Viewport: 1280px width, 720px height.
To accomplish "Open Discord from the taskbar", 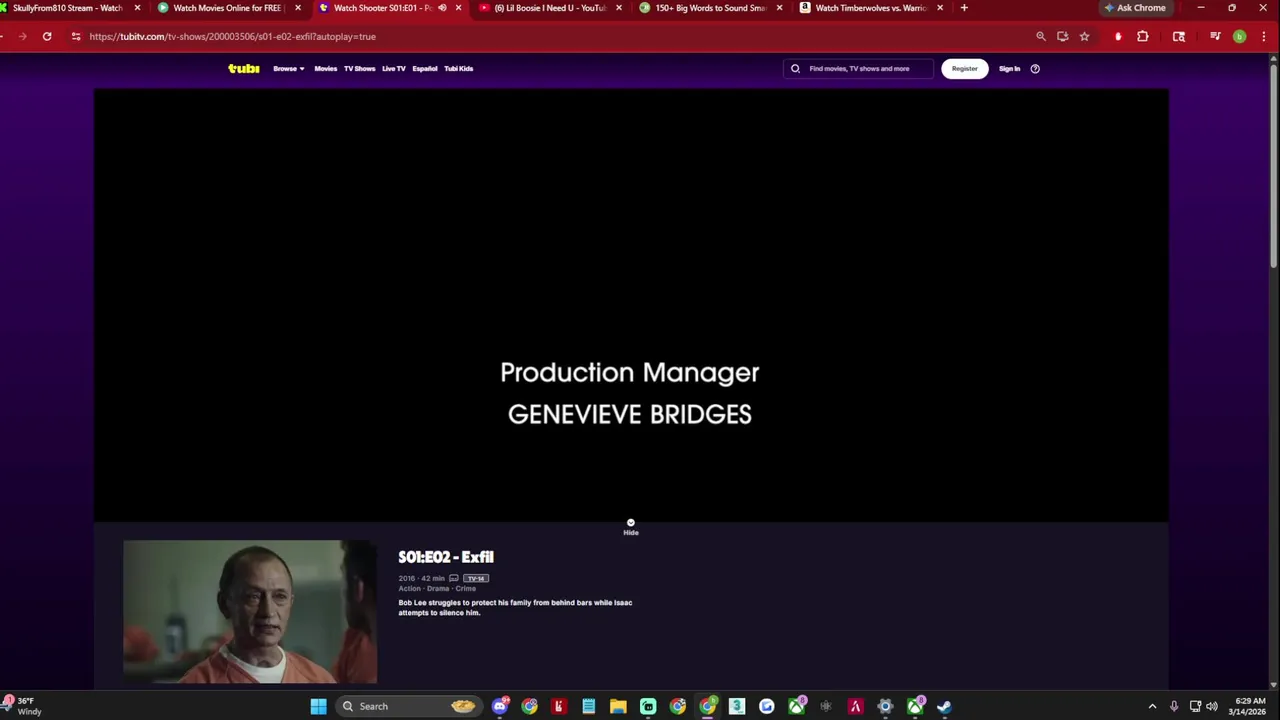I will [x=500, y=706].
